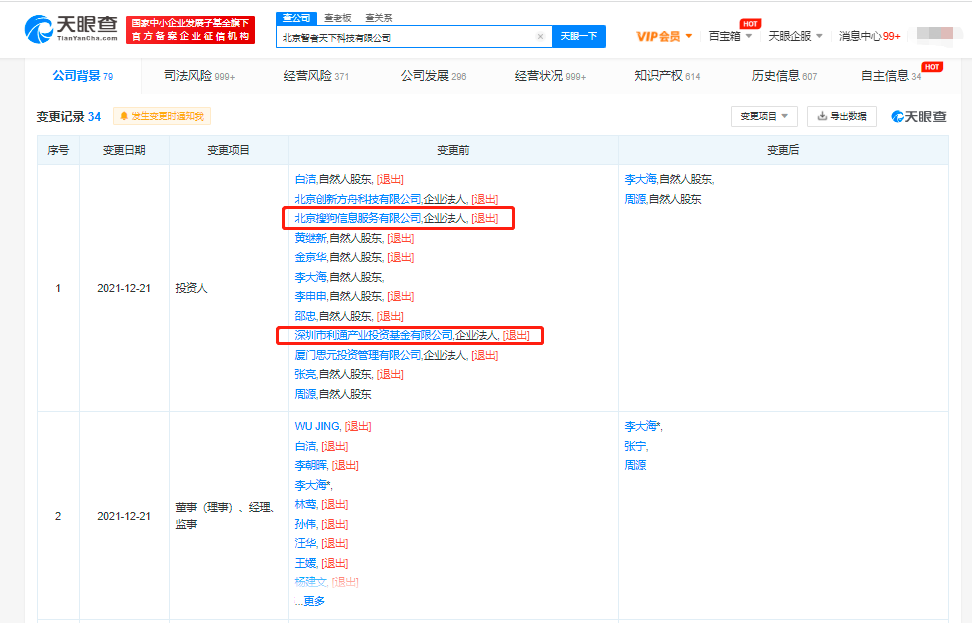Click the 变更日期 column header

click(x=124, y=150)
